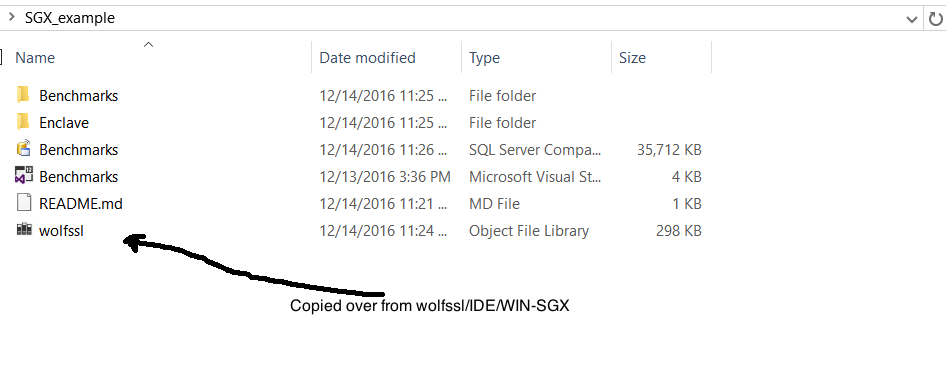
Task: Select the wolfssl file name
Action: (61, 230)
